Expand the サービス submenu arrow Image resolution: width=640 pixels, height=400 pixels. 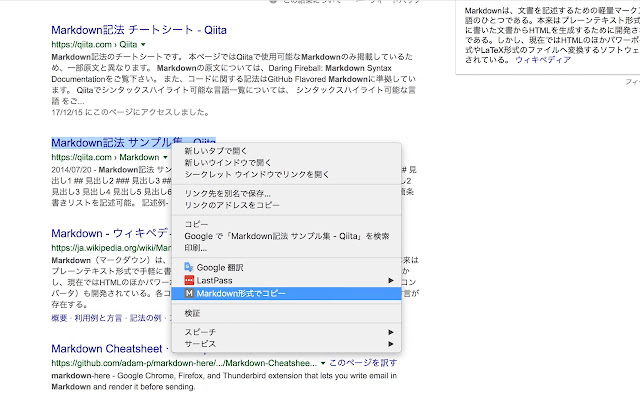click(391, 344)
